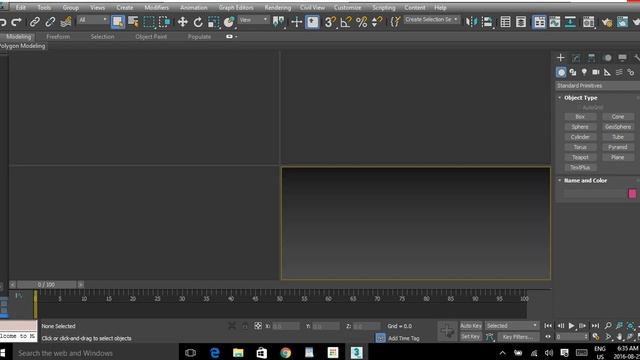Open the key mode Selected dropdown
Image resolution: width=640 pixels, height=360 pixels.
click(512, 326)
